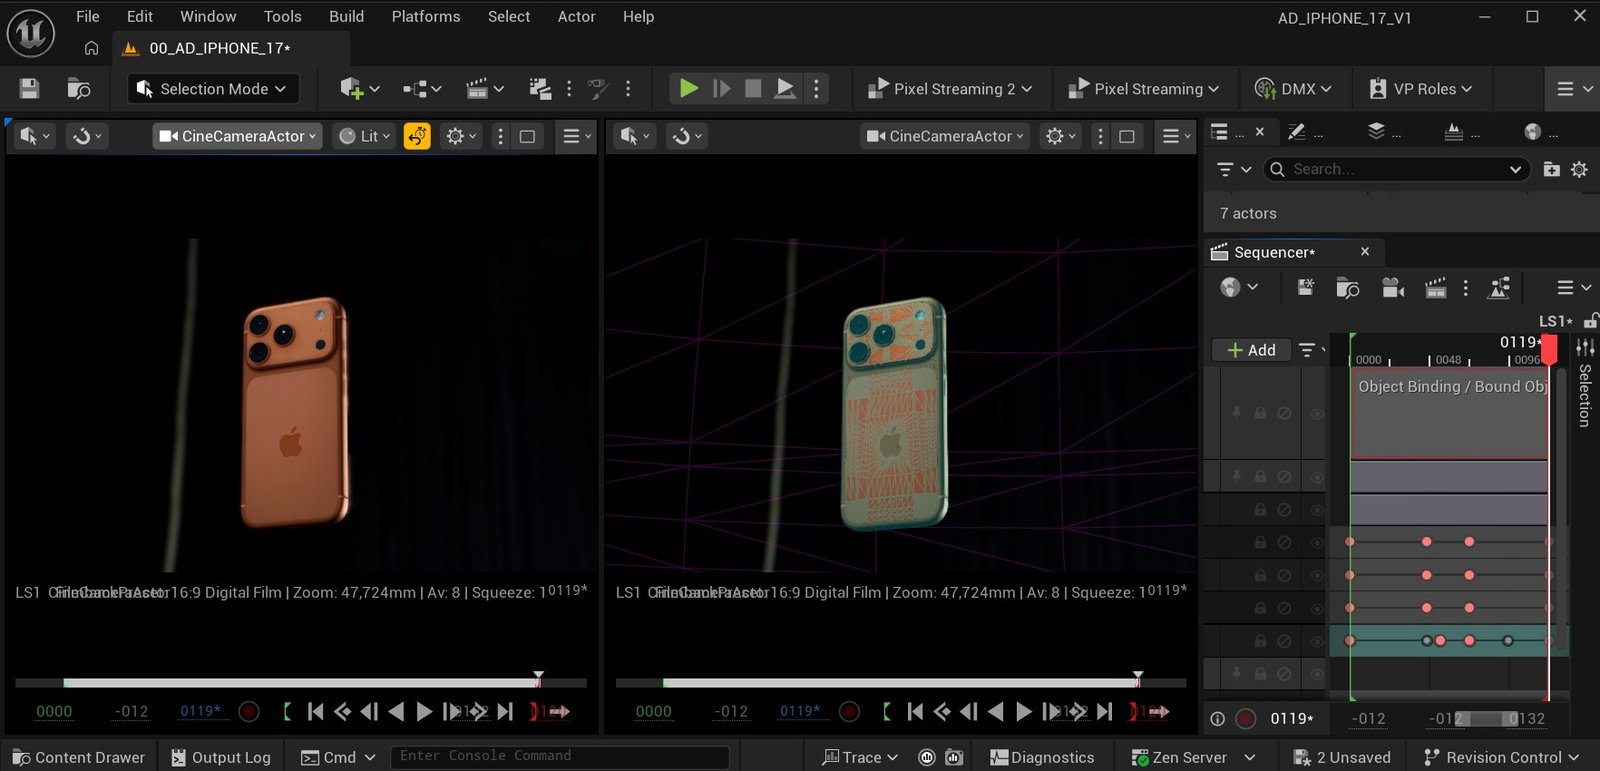1600x771 pixels.
Task: Toggle the LS1 sequence lock icon
Action: pos(1590,321)
